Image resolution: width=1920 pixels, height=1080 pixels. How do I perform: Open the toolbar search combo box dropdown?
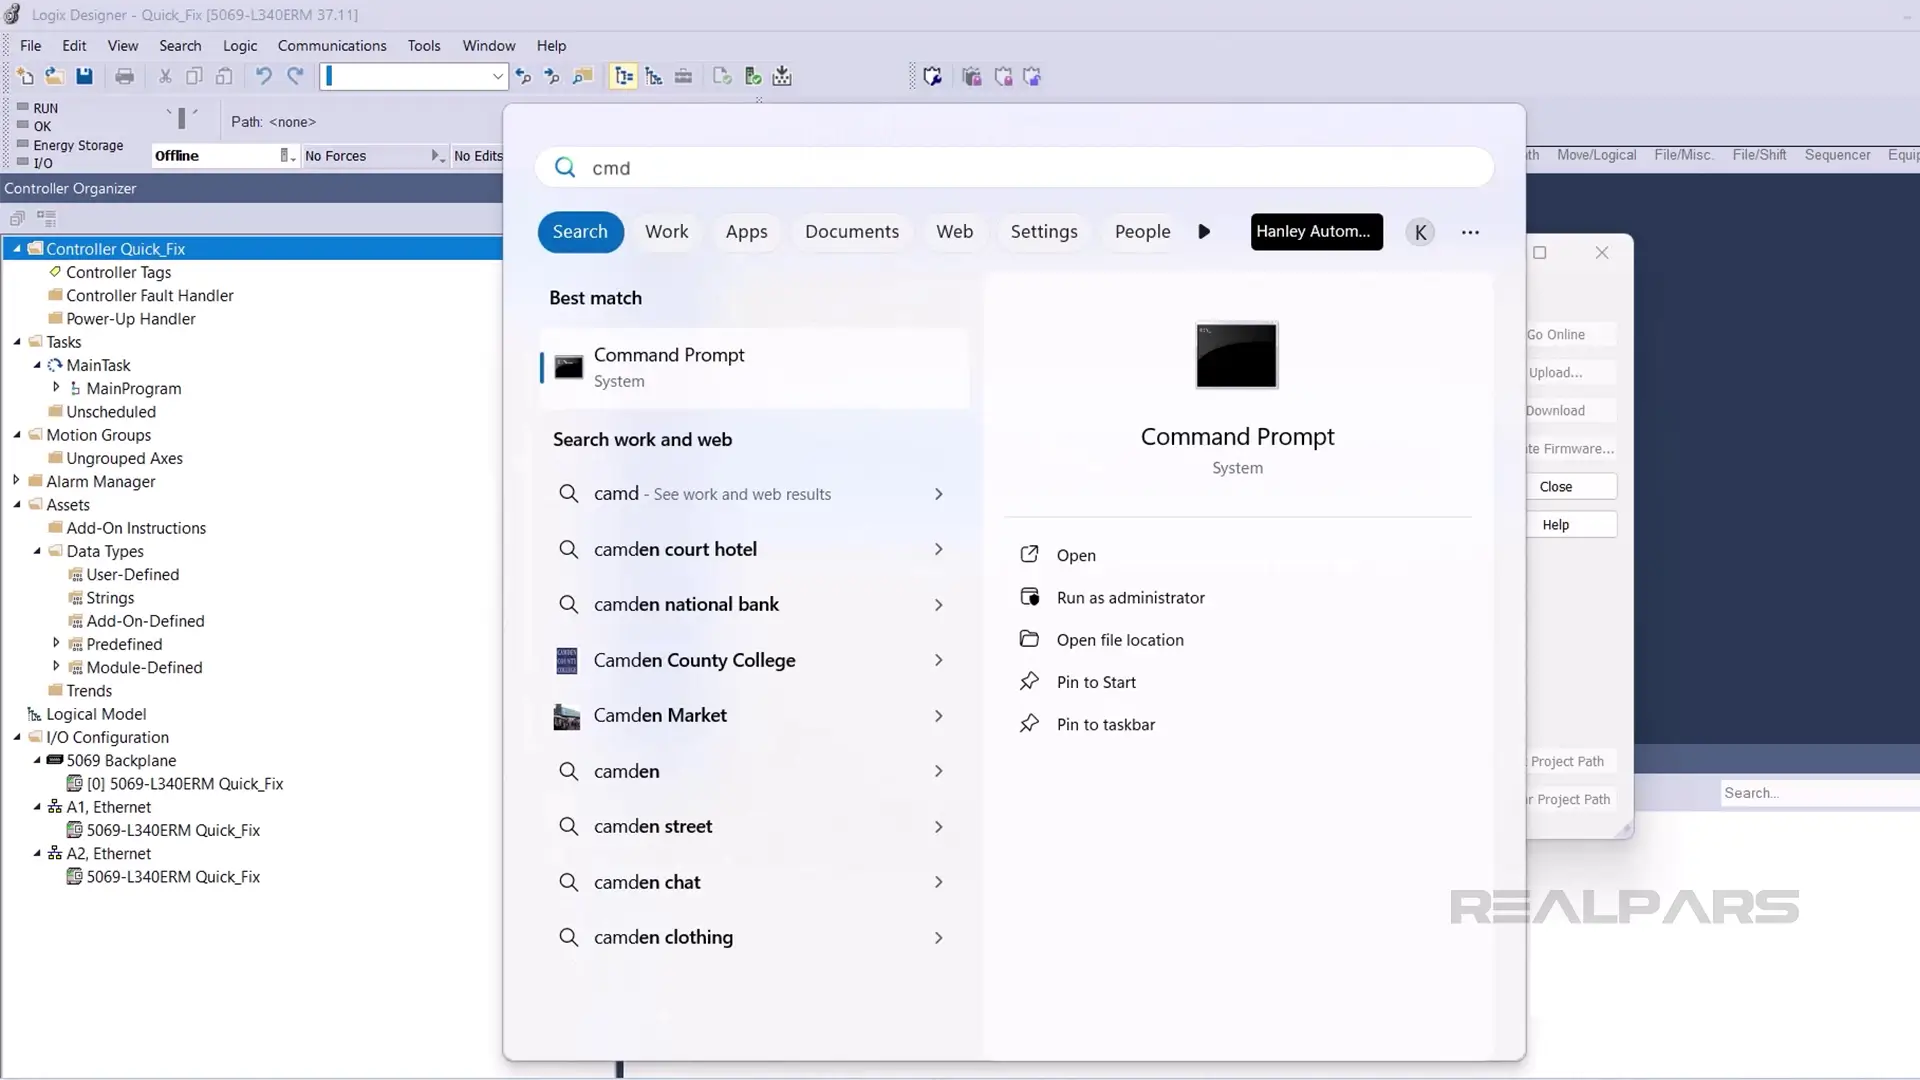[x=497, y=76]
